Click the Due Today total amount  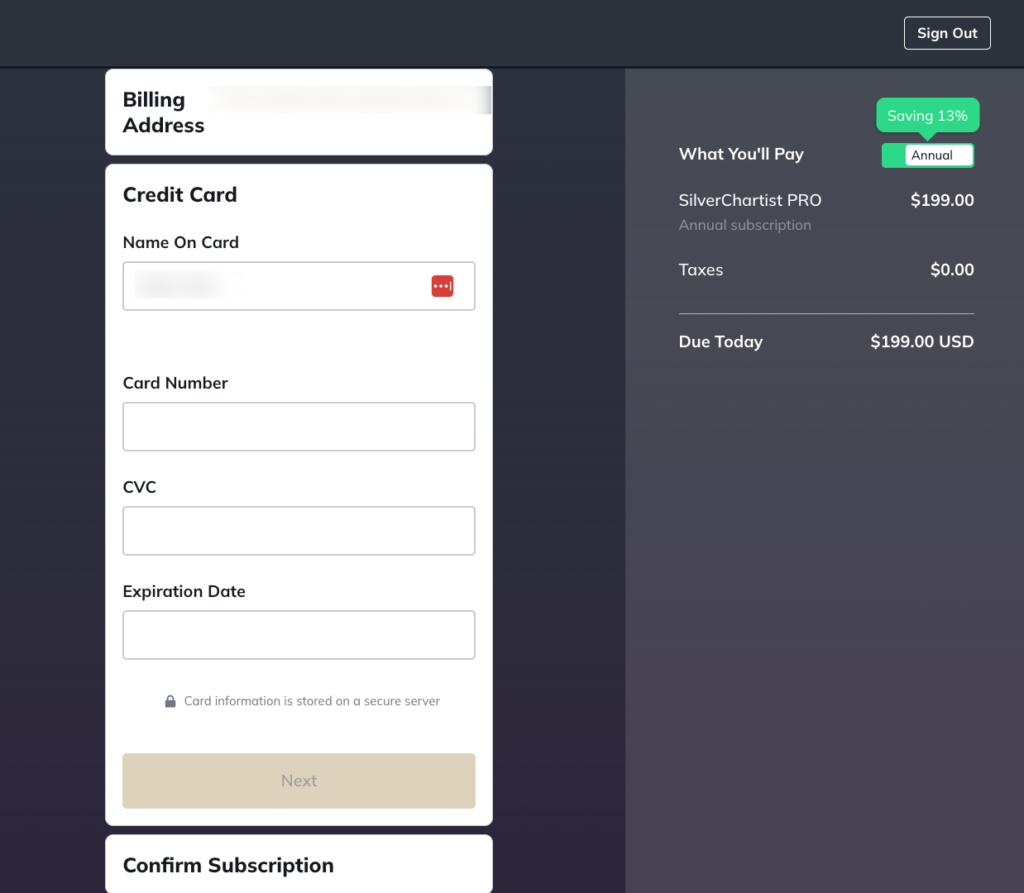[921, 342]
